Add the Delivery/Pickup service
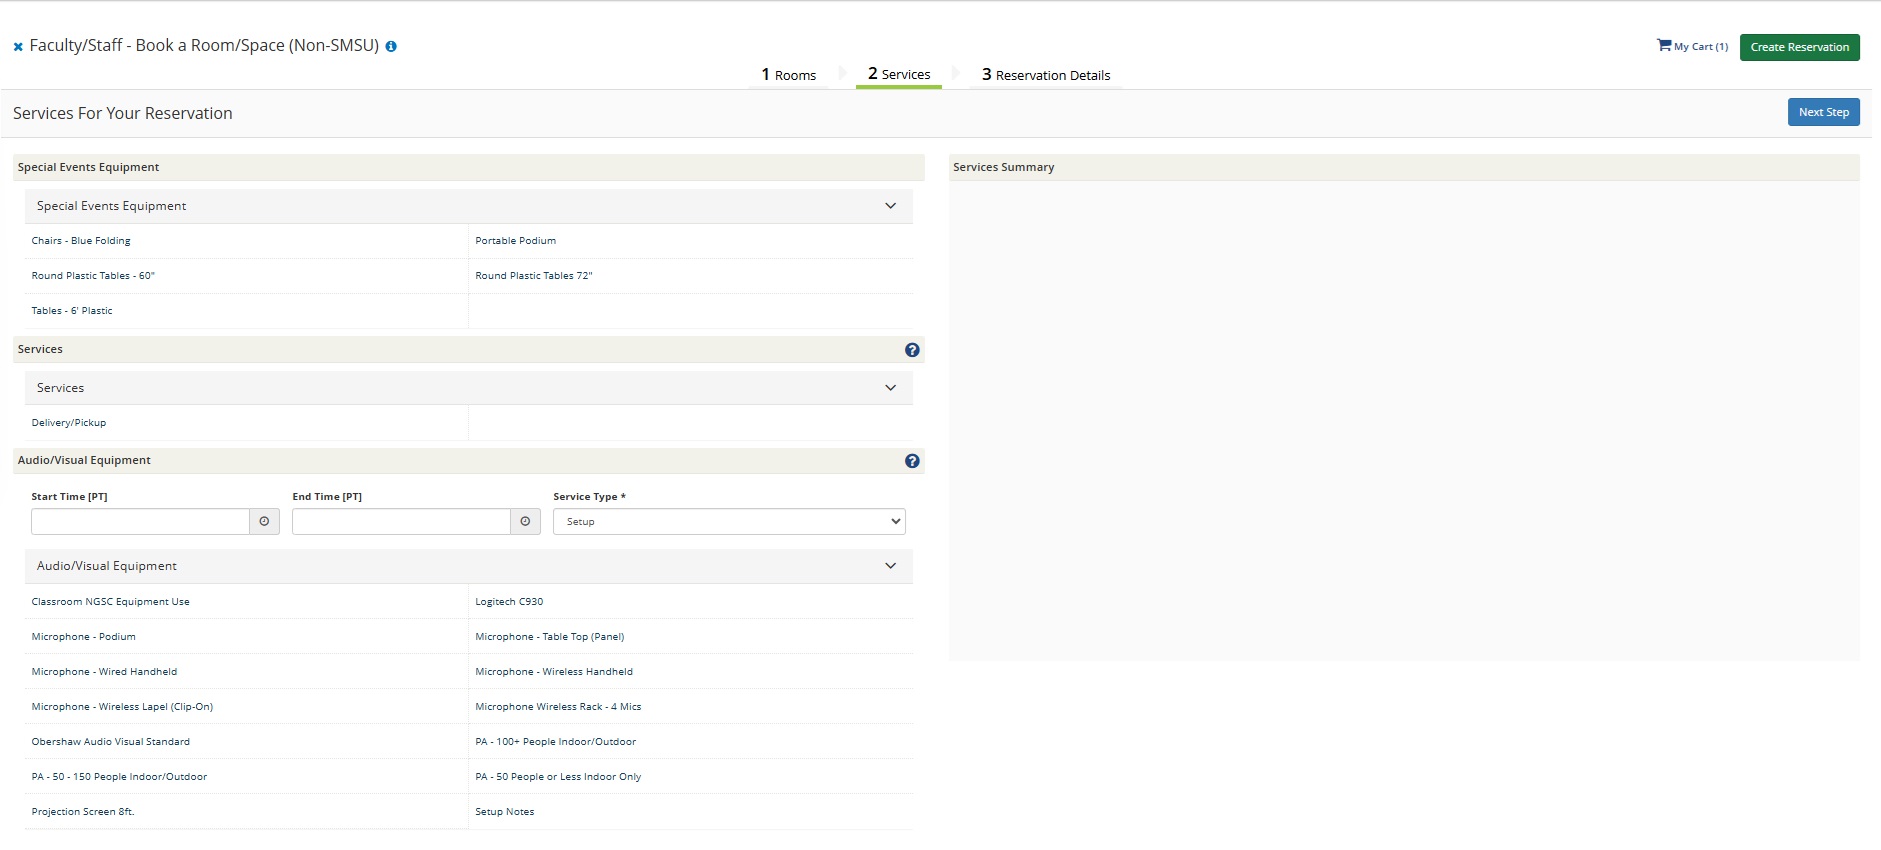The width and height of the screenshot is (1881, 850). [69, 423]
